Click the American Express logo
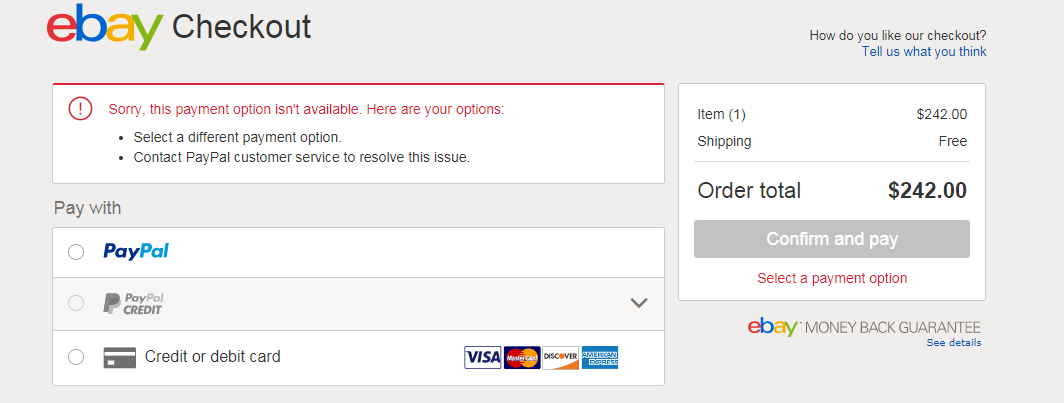The width and height of the screenshot is (1064, 403). (600, 357)
